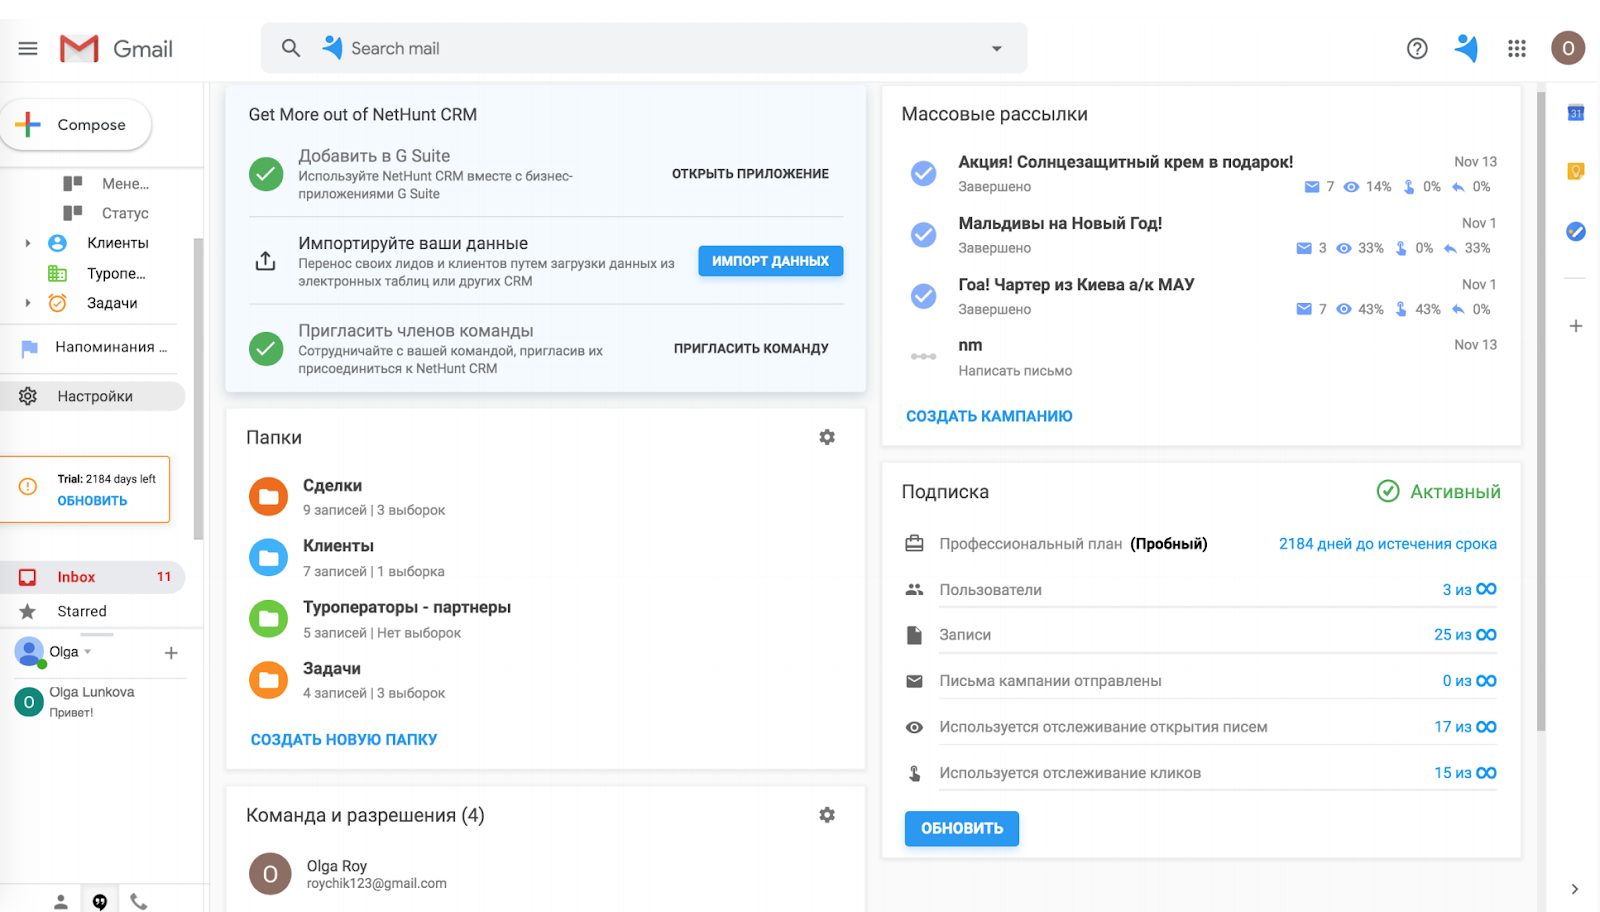Open the Help question mark icon
The height and width of the screenshot is (912, 1600).
(1417, 48)
